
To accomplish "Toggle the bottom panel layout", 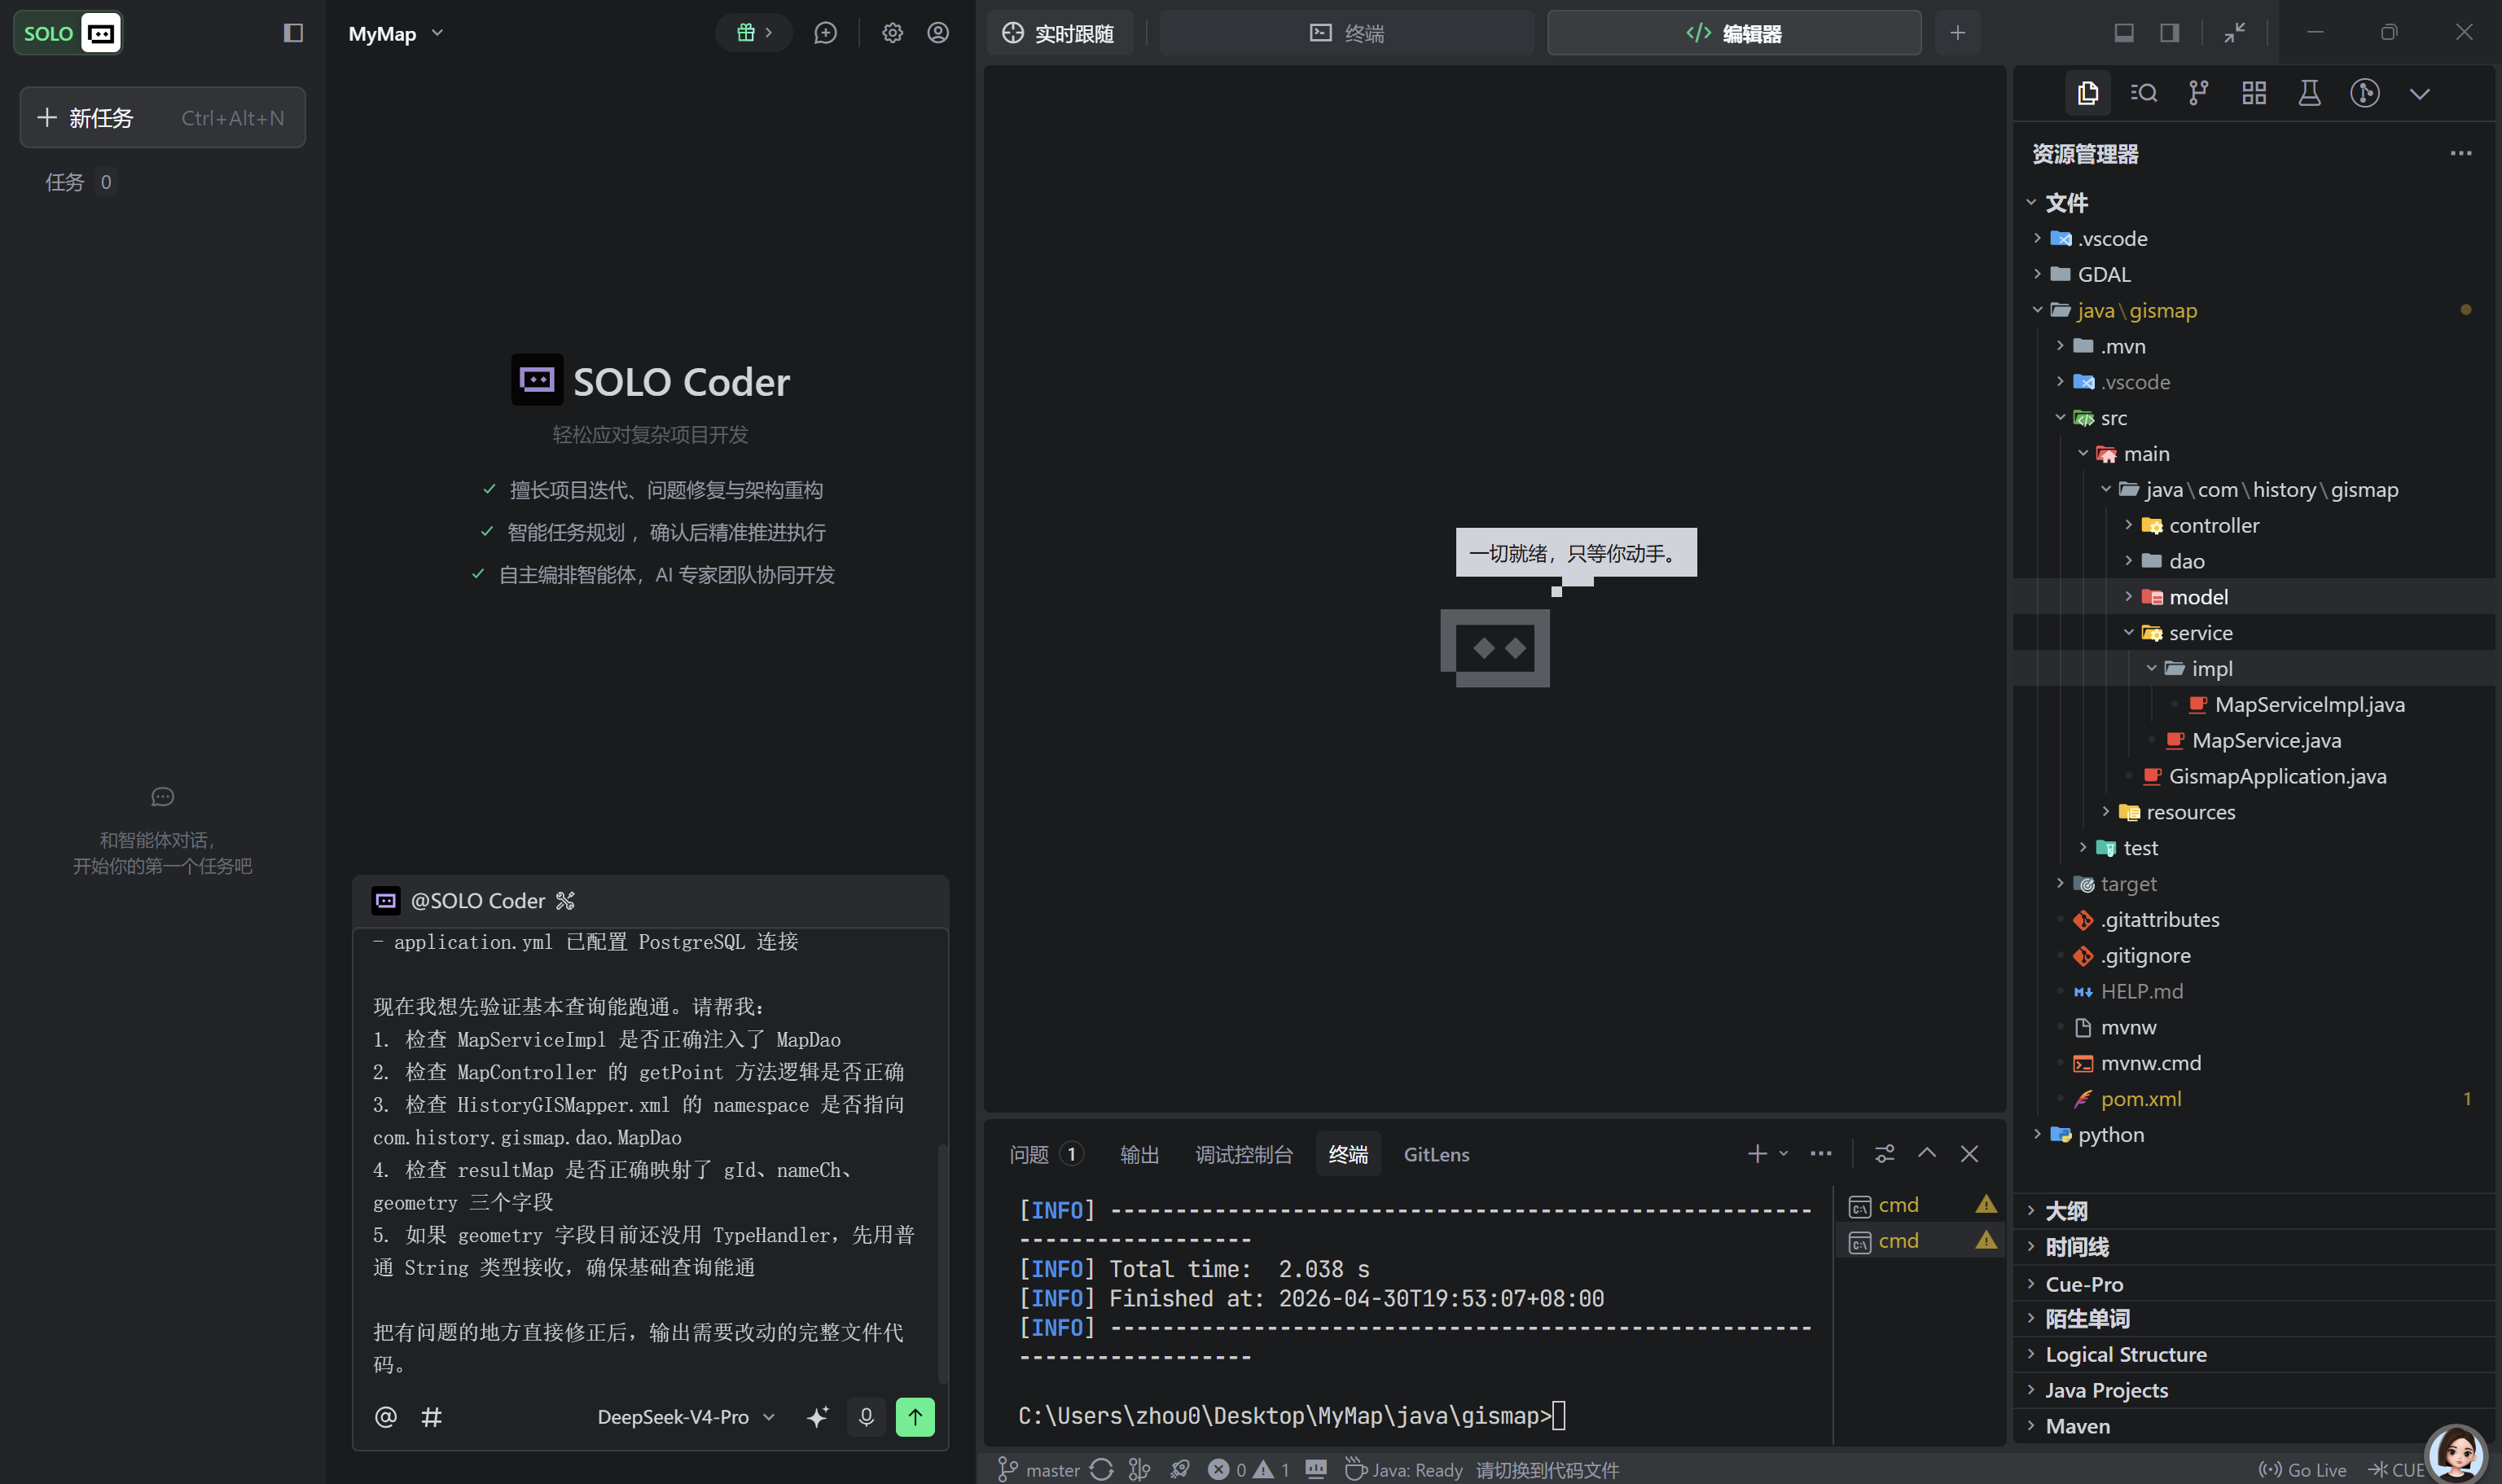I will coord(2124,33).
